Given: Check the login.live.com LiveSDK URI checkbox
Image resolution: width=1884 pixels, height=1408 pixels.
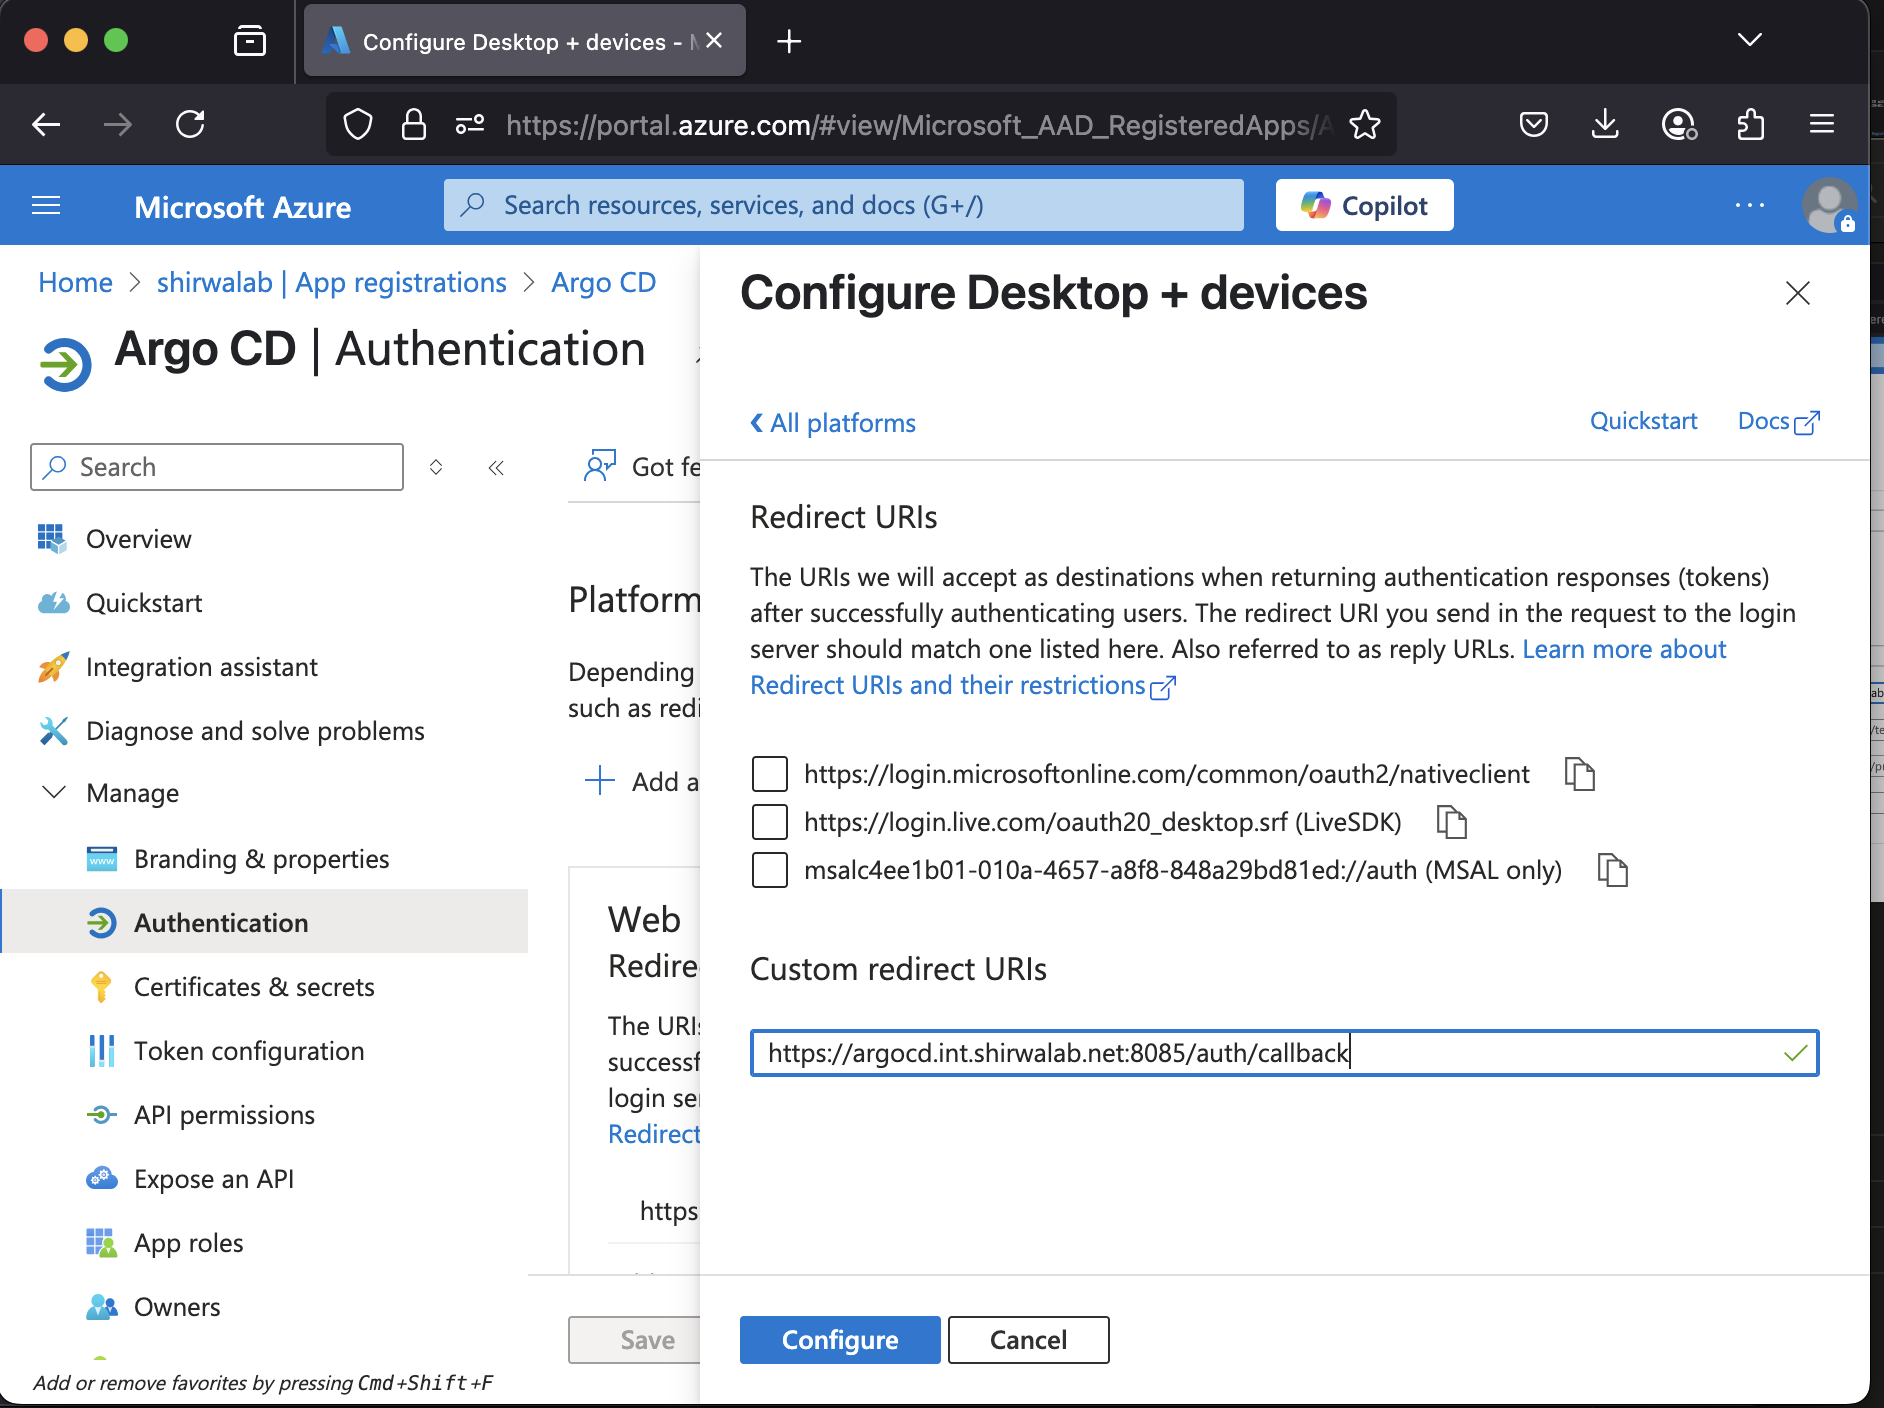Looking at the screenshot, I should click(770, 822).
